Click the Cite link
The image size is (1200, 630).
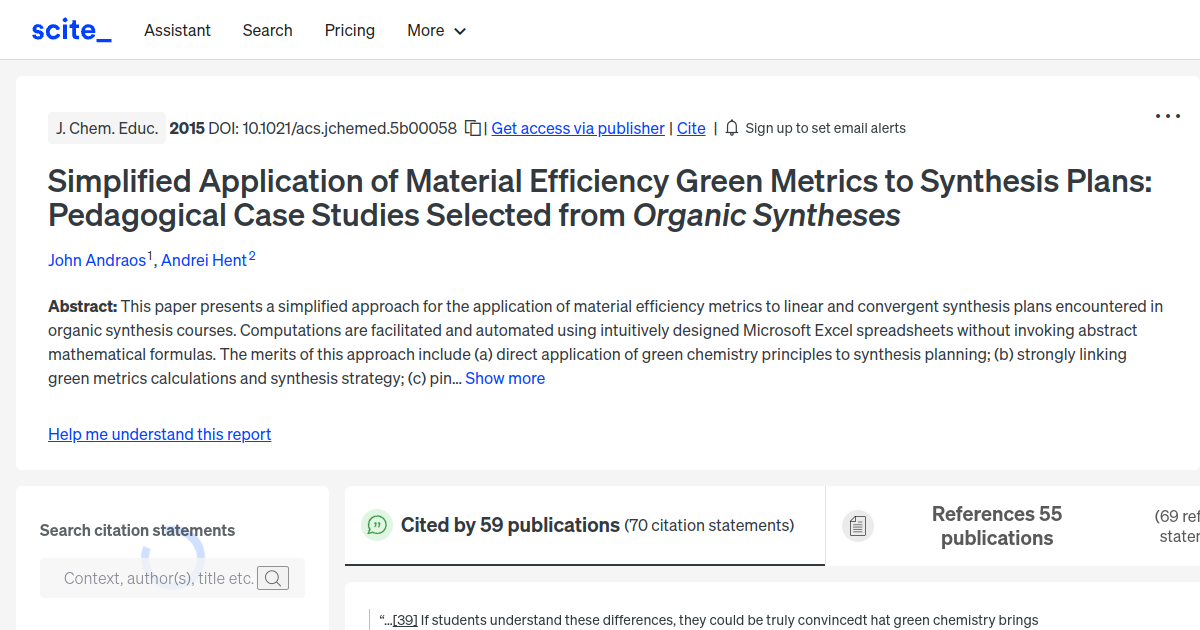pyautogui.click(x=690, y=128)
